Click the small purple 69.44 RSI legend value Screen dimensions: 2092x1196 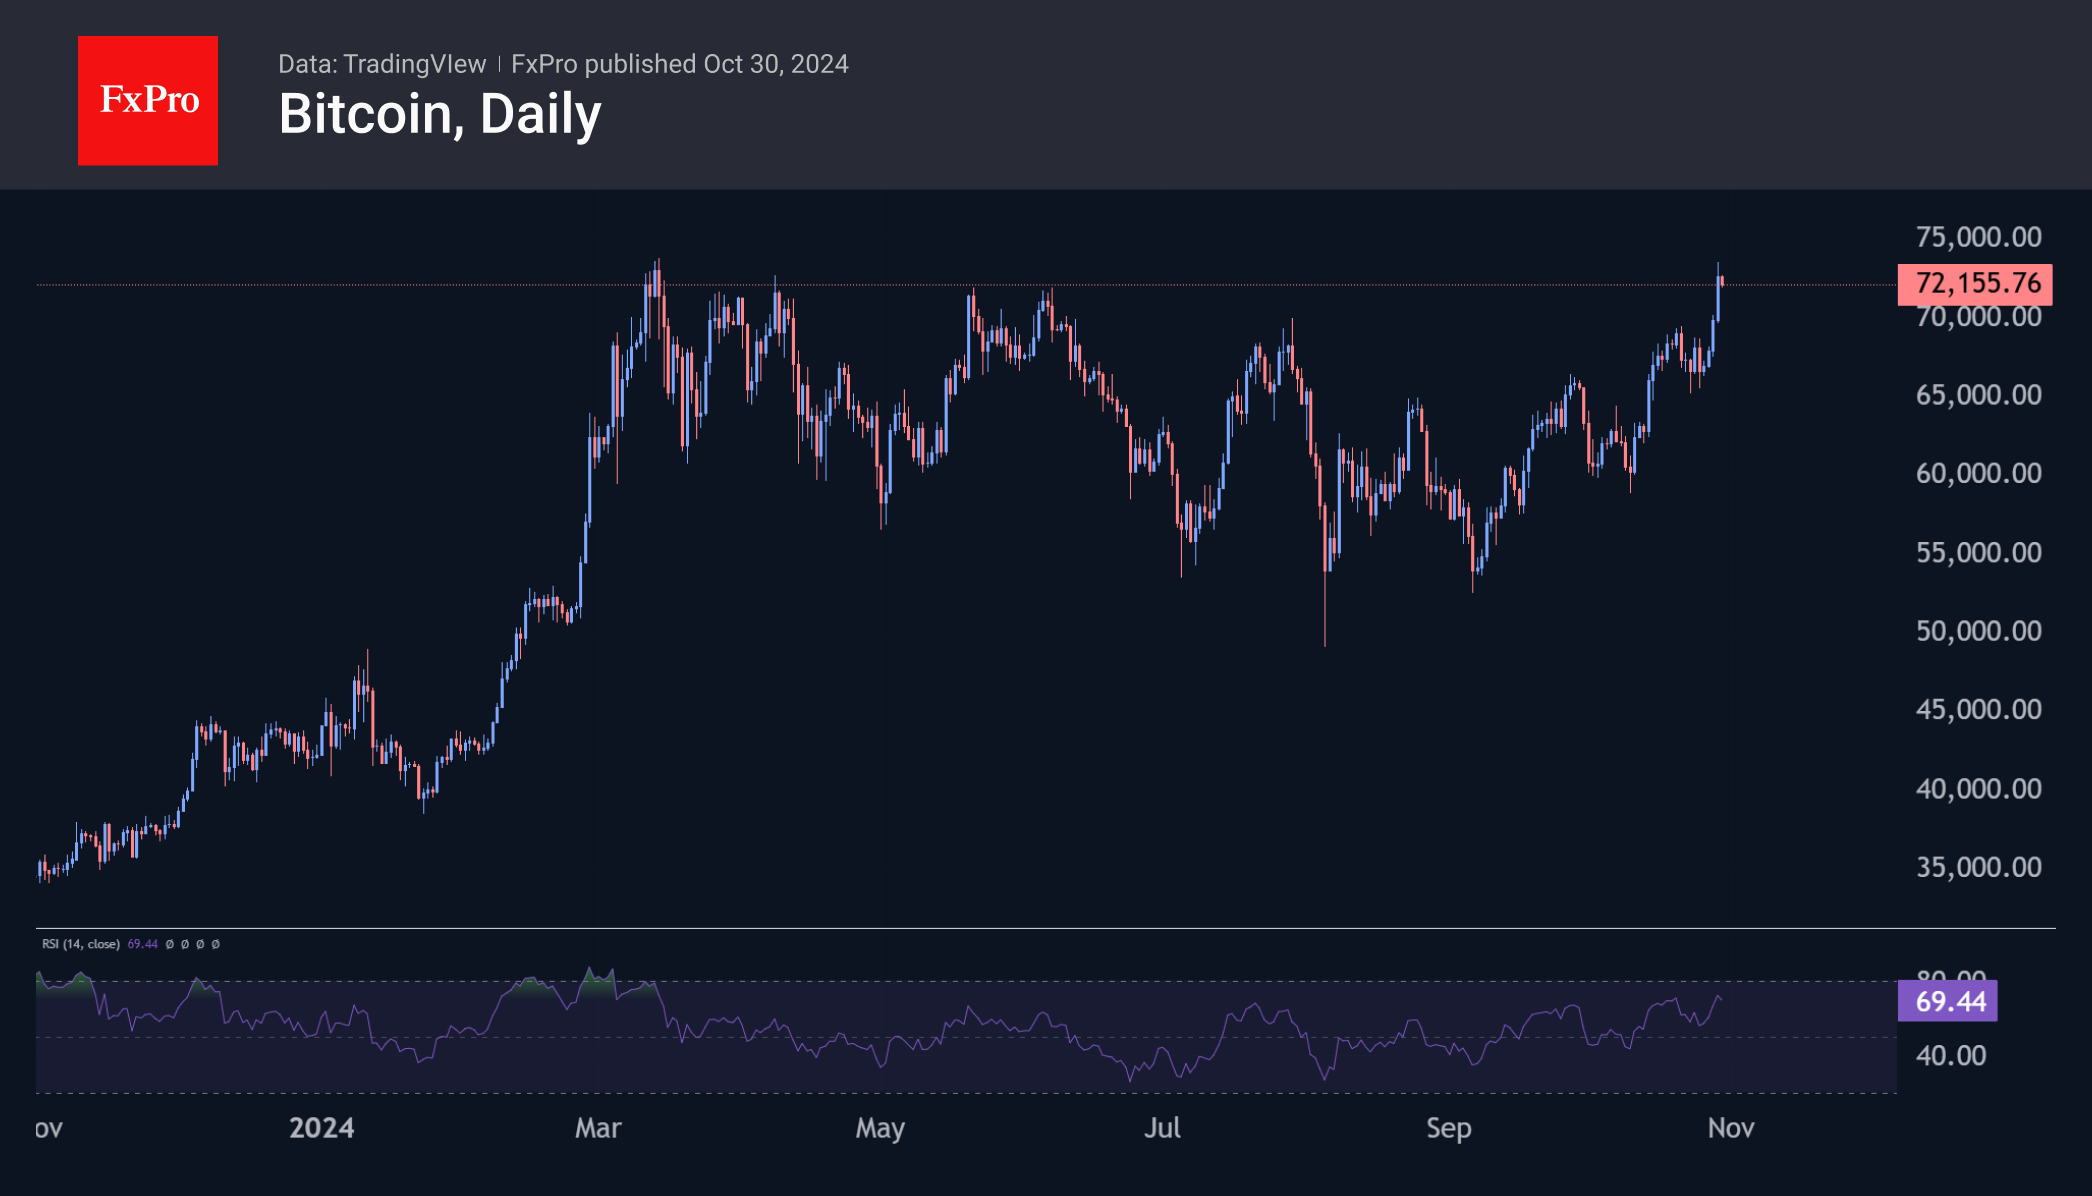point(143,944)
